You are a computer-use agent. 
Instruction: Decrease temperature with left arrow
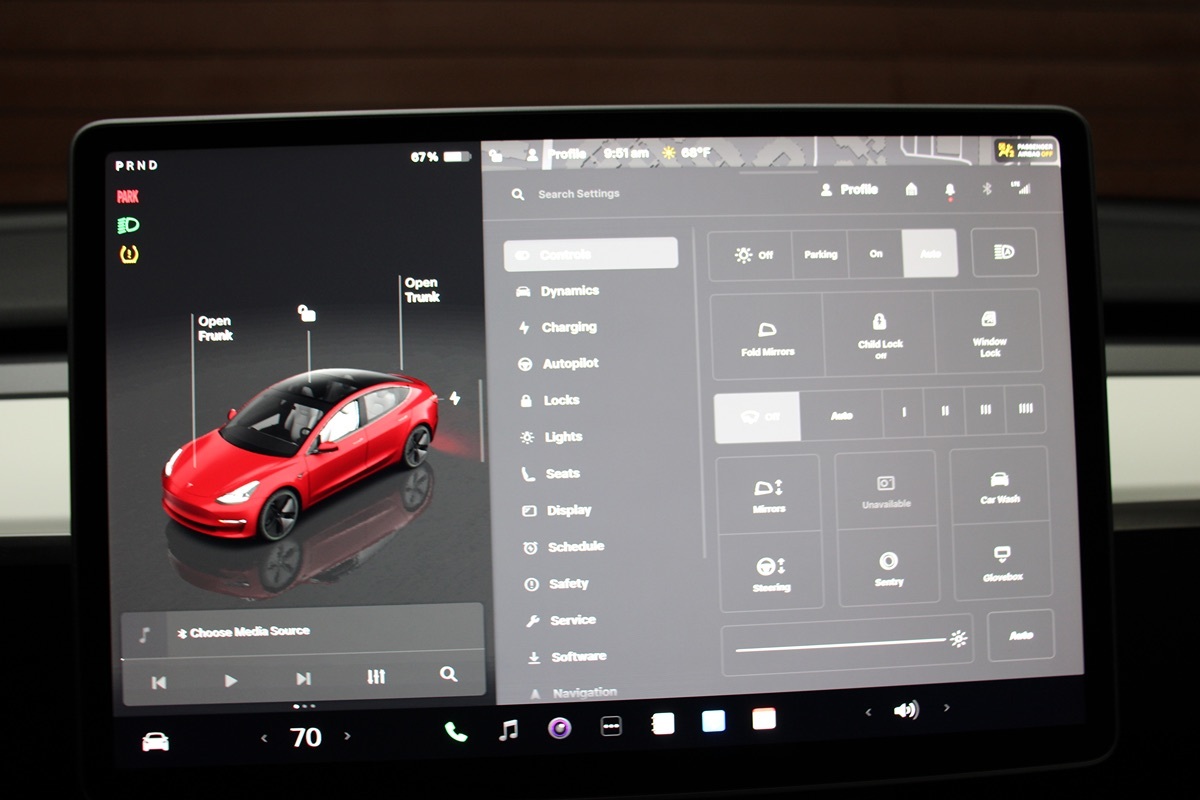coord(264,738)
